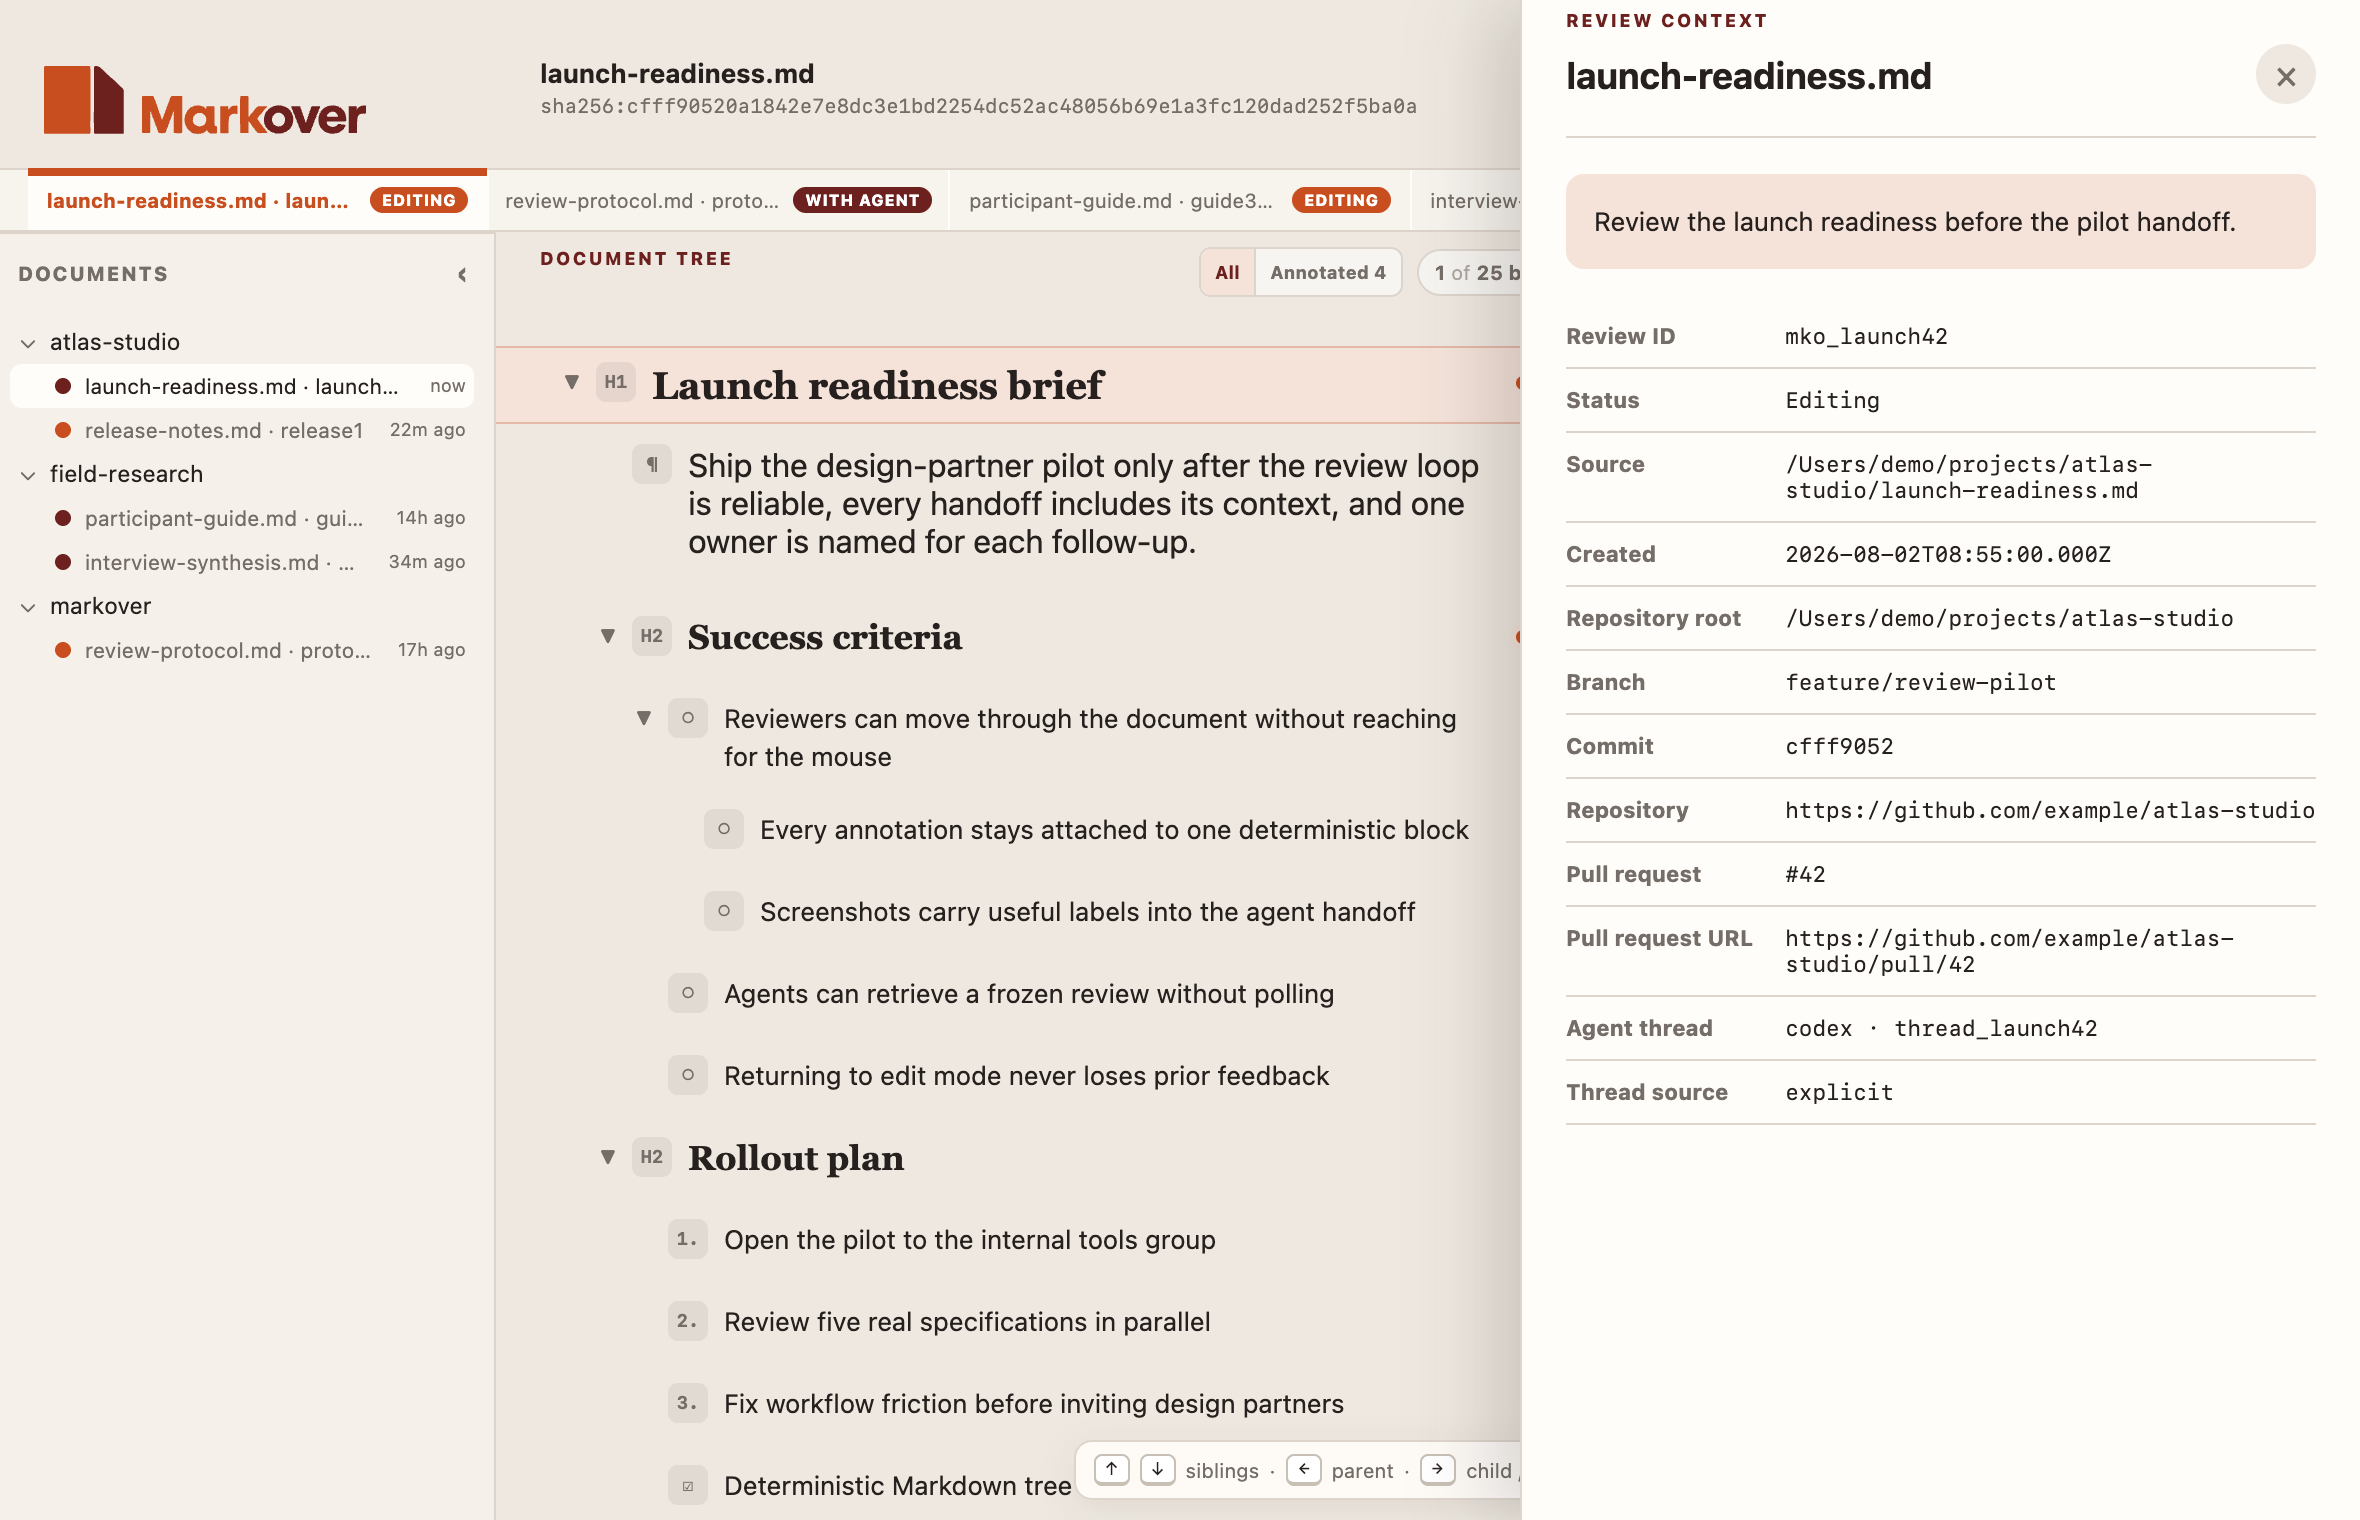
Task: Click the Pull request URL ending in pull/42
Action: pos(2009,951)
